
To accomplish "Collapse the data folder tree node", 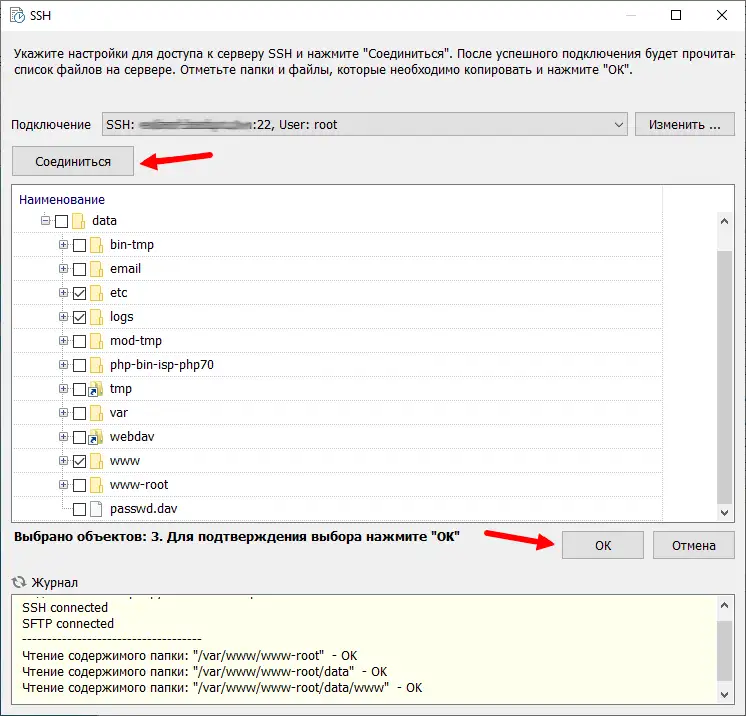I will [45, 221].
